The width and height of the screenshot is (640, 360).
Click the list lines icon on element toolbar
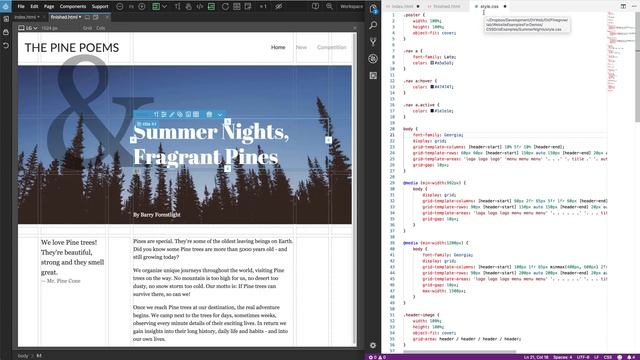pos(164,115)
